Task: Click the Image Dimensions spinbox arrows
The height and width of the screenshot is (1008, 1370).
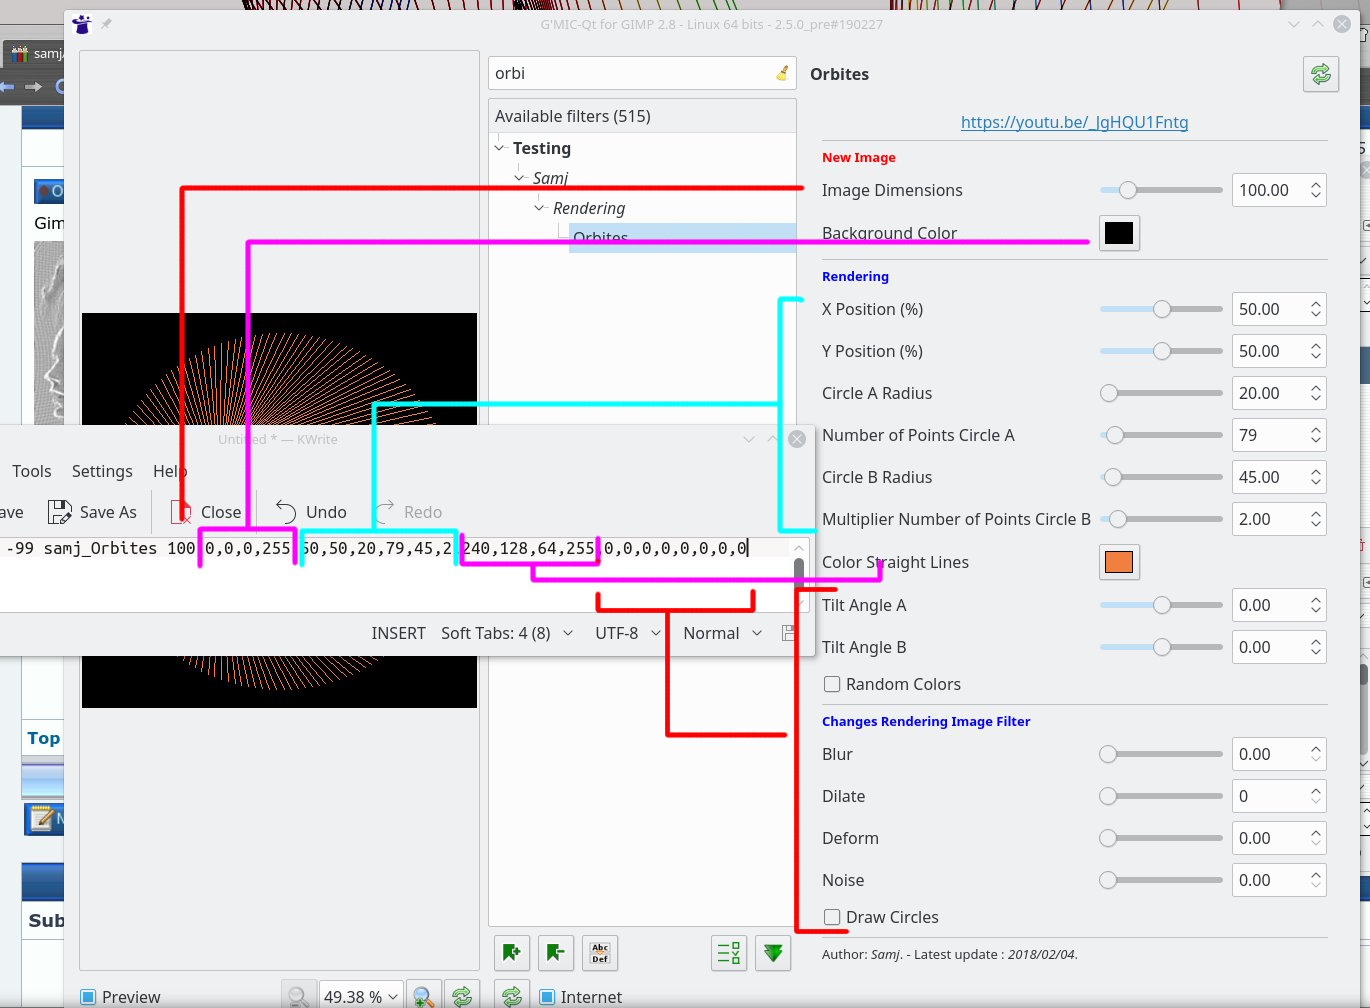Action: pyautogui.click(x=1316, y=190)
